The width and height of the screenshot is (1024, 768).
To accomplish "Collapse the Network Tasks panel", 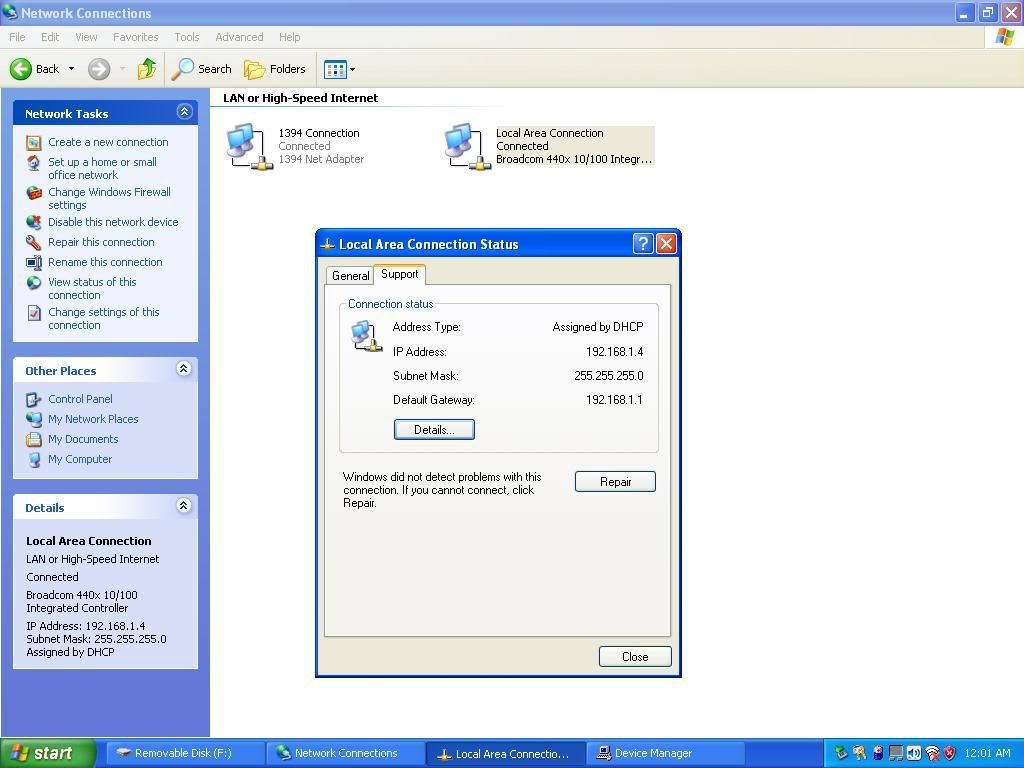I will tap(185, 112).
